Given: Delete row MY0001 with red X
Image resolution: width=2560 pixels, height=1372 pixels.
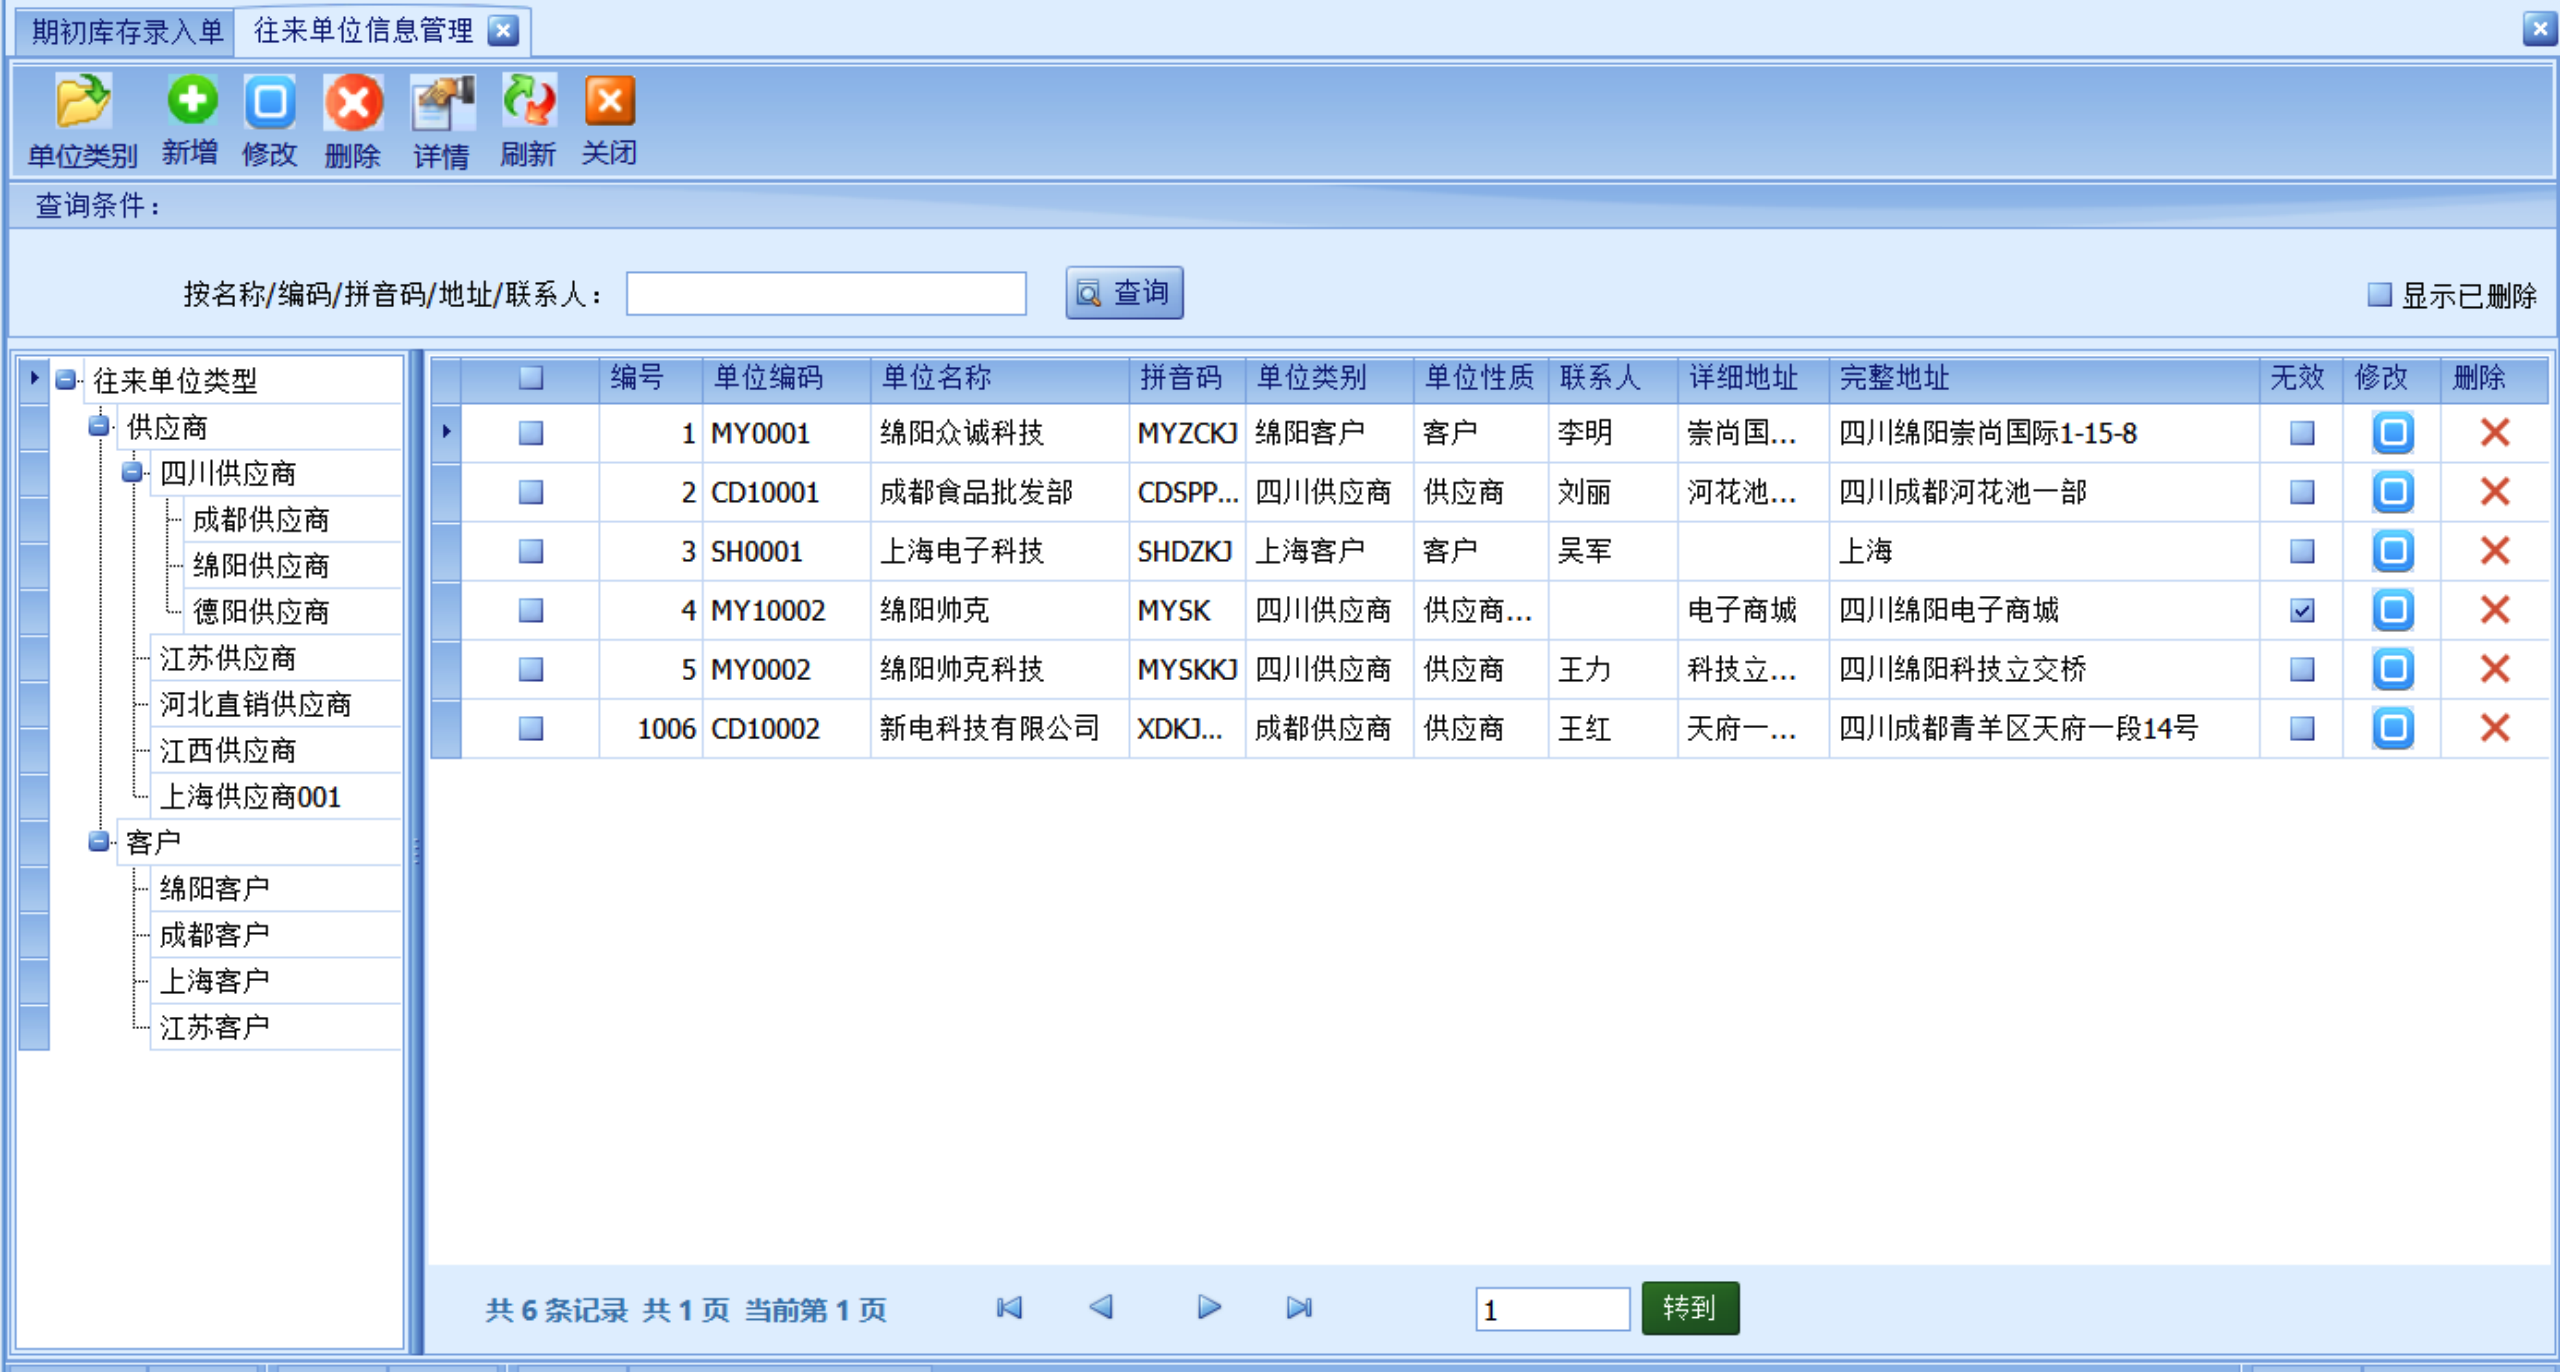Looking at the screenshot, I should [x=2495, y=433].
